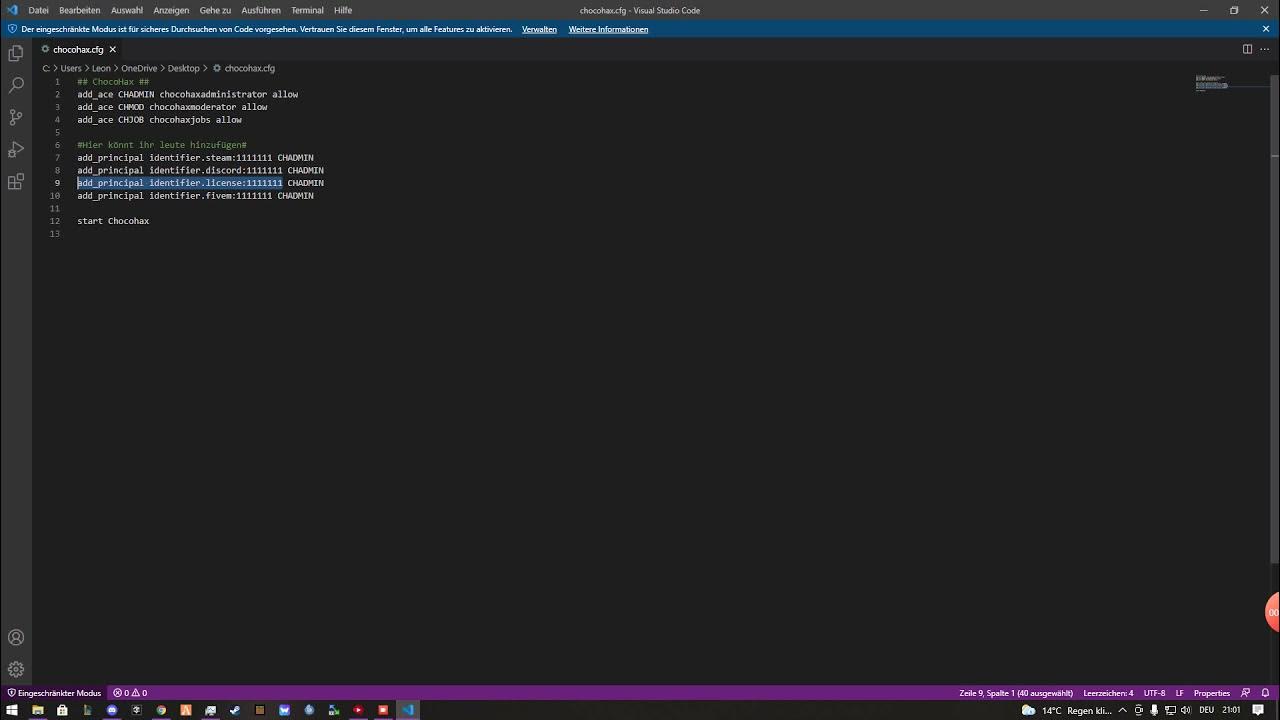Click the Leon breadcrumb segment
This screenshot has height=720, width=1280.
pyautogui.click(x=101, y=68)
